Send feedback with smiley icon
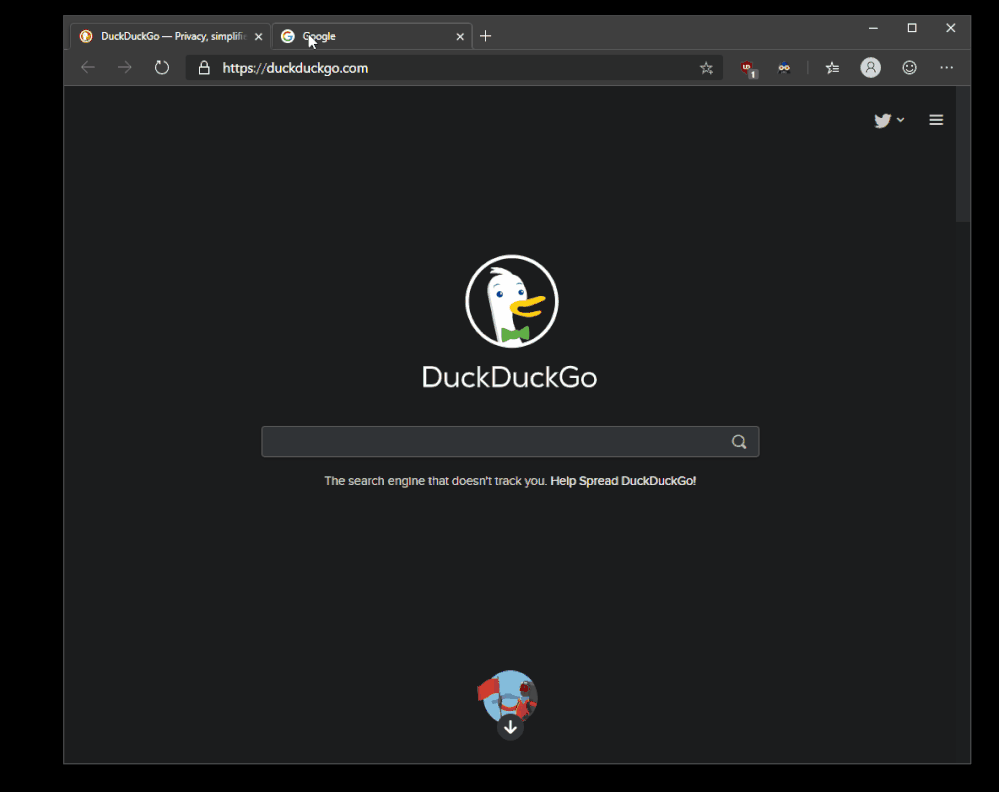The height and width of the screenshot is (792, 999). pos(909,68)
